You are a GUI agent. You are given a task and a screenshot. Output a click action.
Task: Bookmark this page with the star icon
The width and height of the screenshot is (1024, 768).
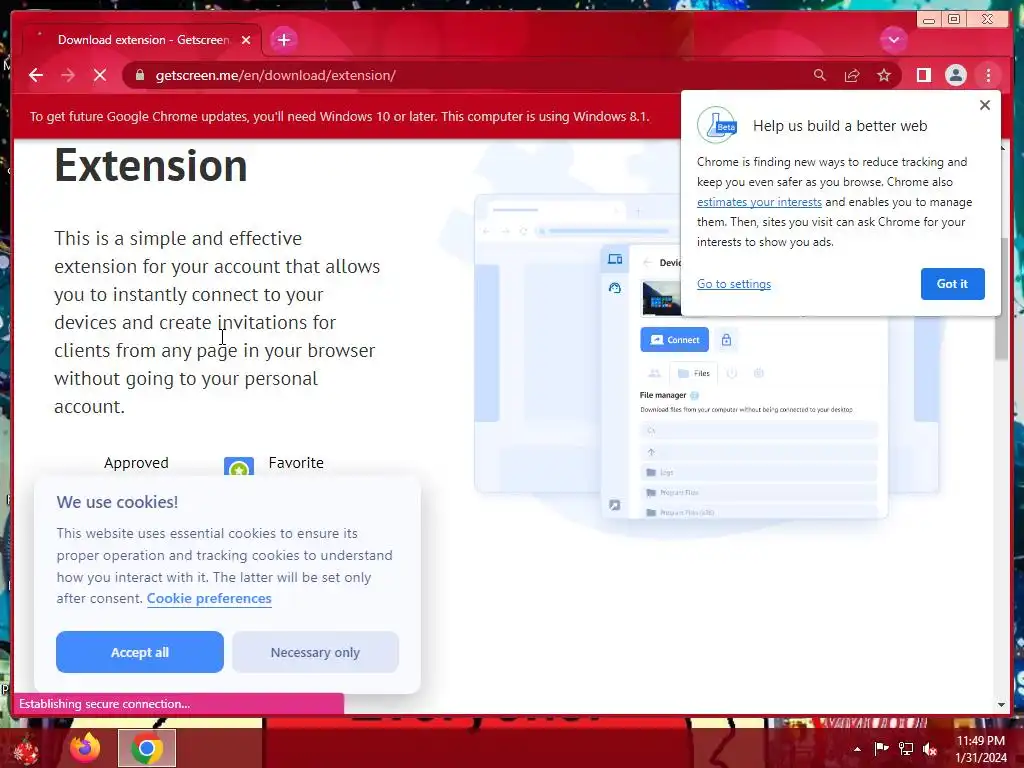(x=884, y=75)
